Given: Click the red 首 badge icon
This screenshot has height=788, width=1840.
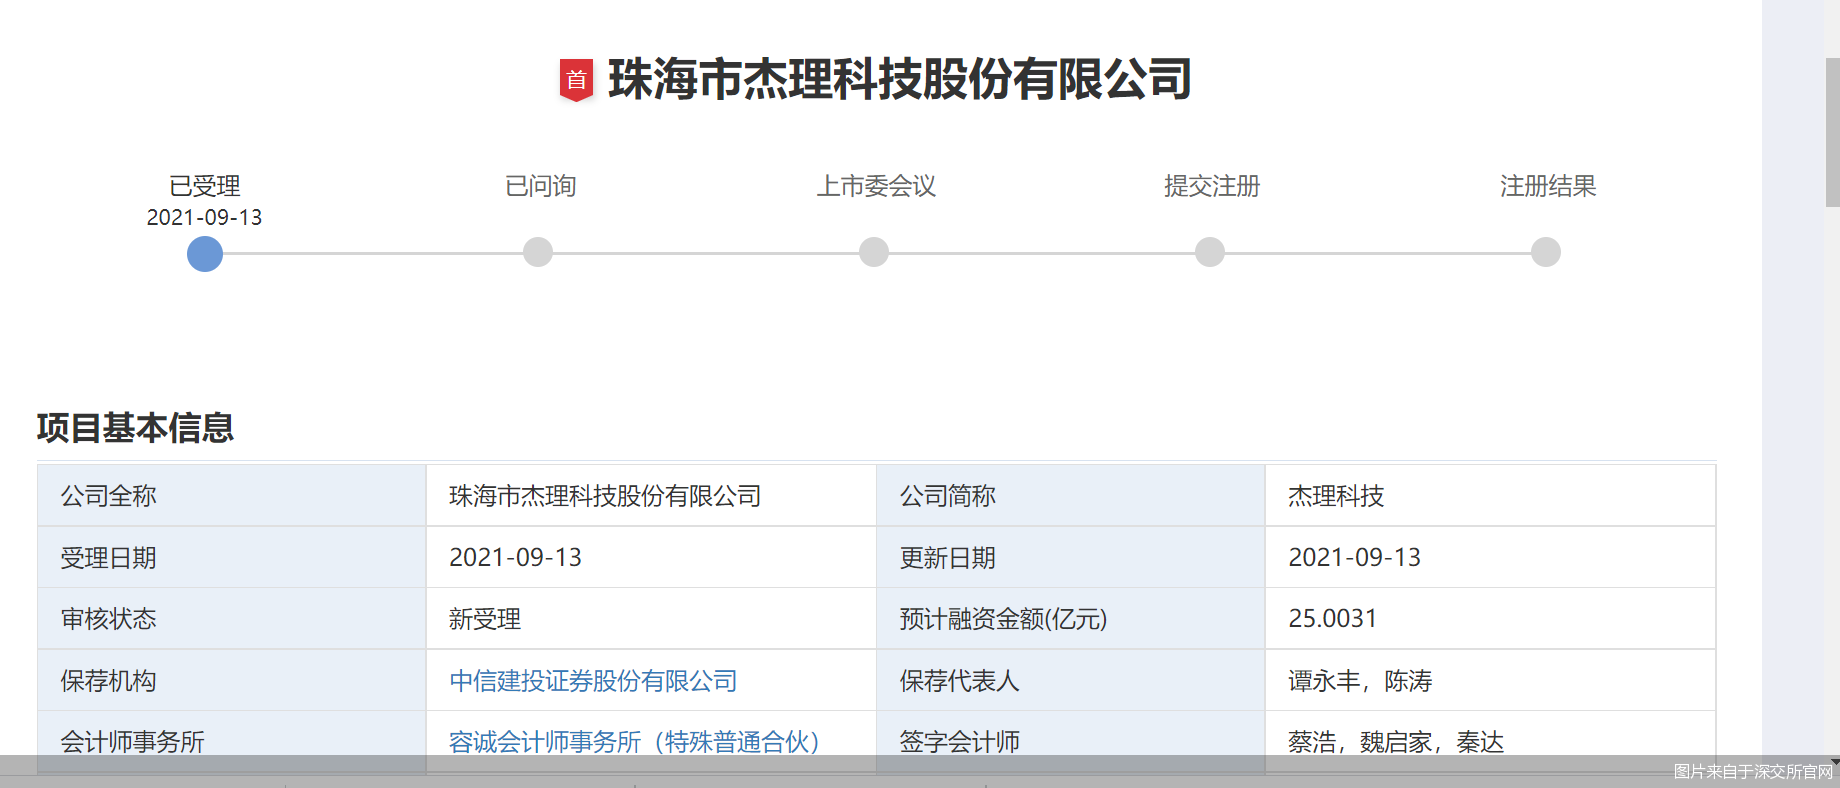Looking at the screenshot, I should [576, 80].
